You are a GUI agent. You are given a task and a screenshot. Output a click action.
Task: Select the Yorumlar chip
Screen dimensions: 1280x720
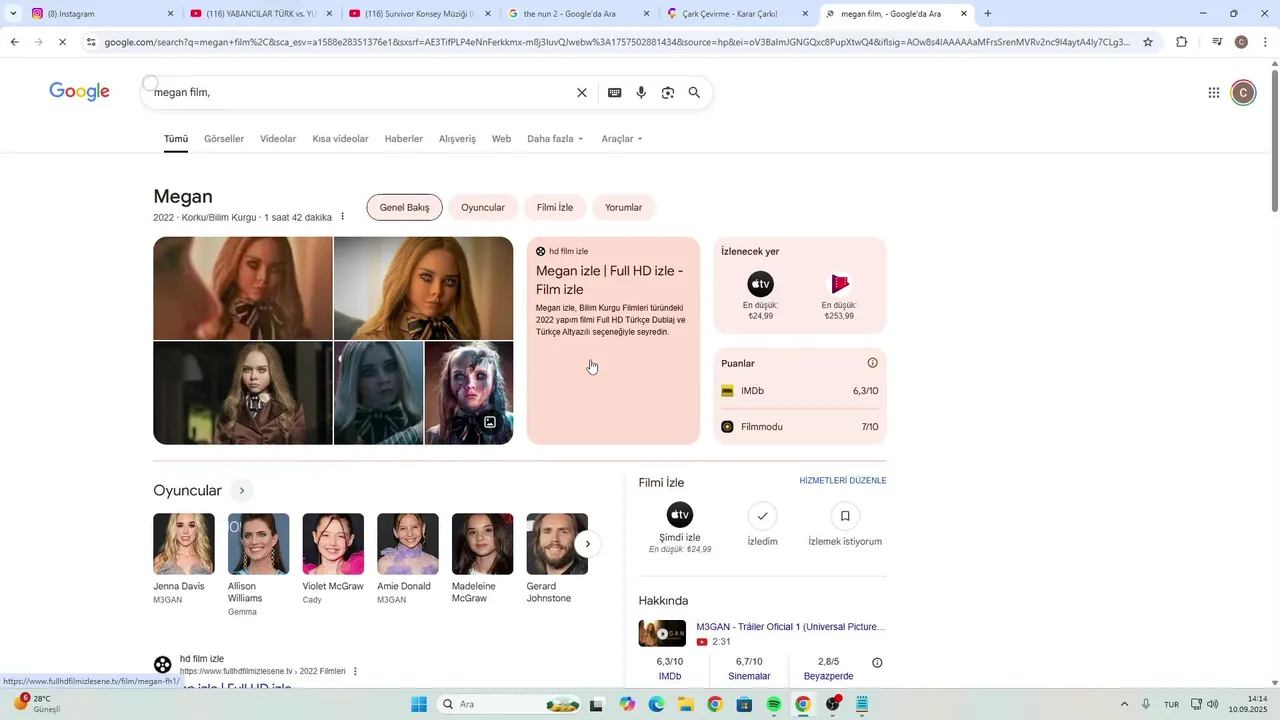point(624,208)
